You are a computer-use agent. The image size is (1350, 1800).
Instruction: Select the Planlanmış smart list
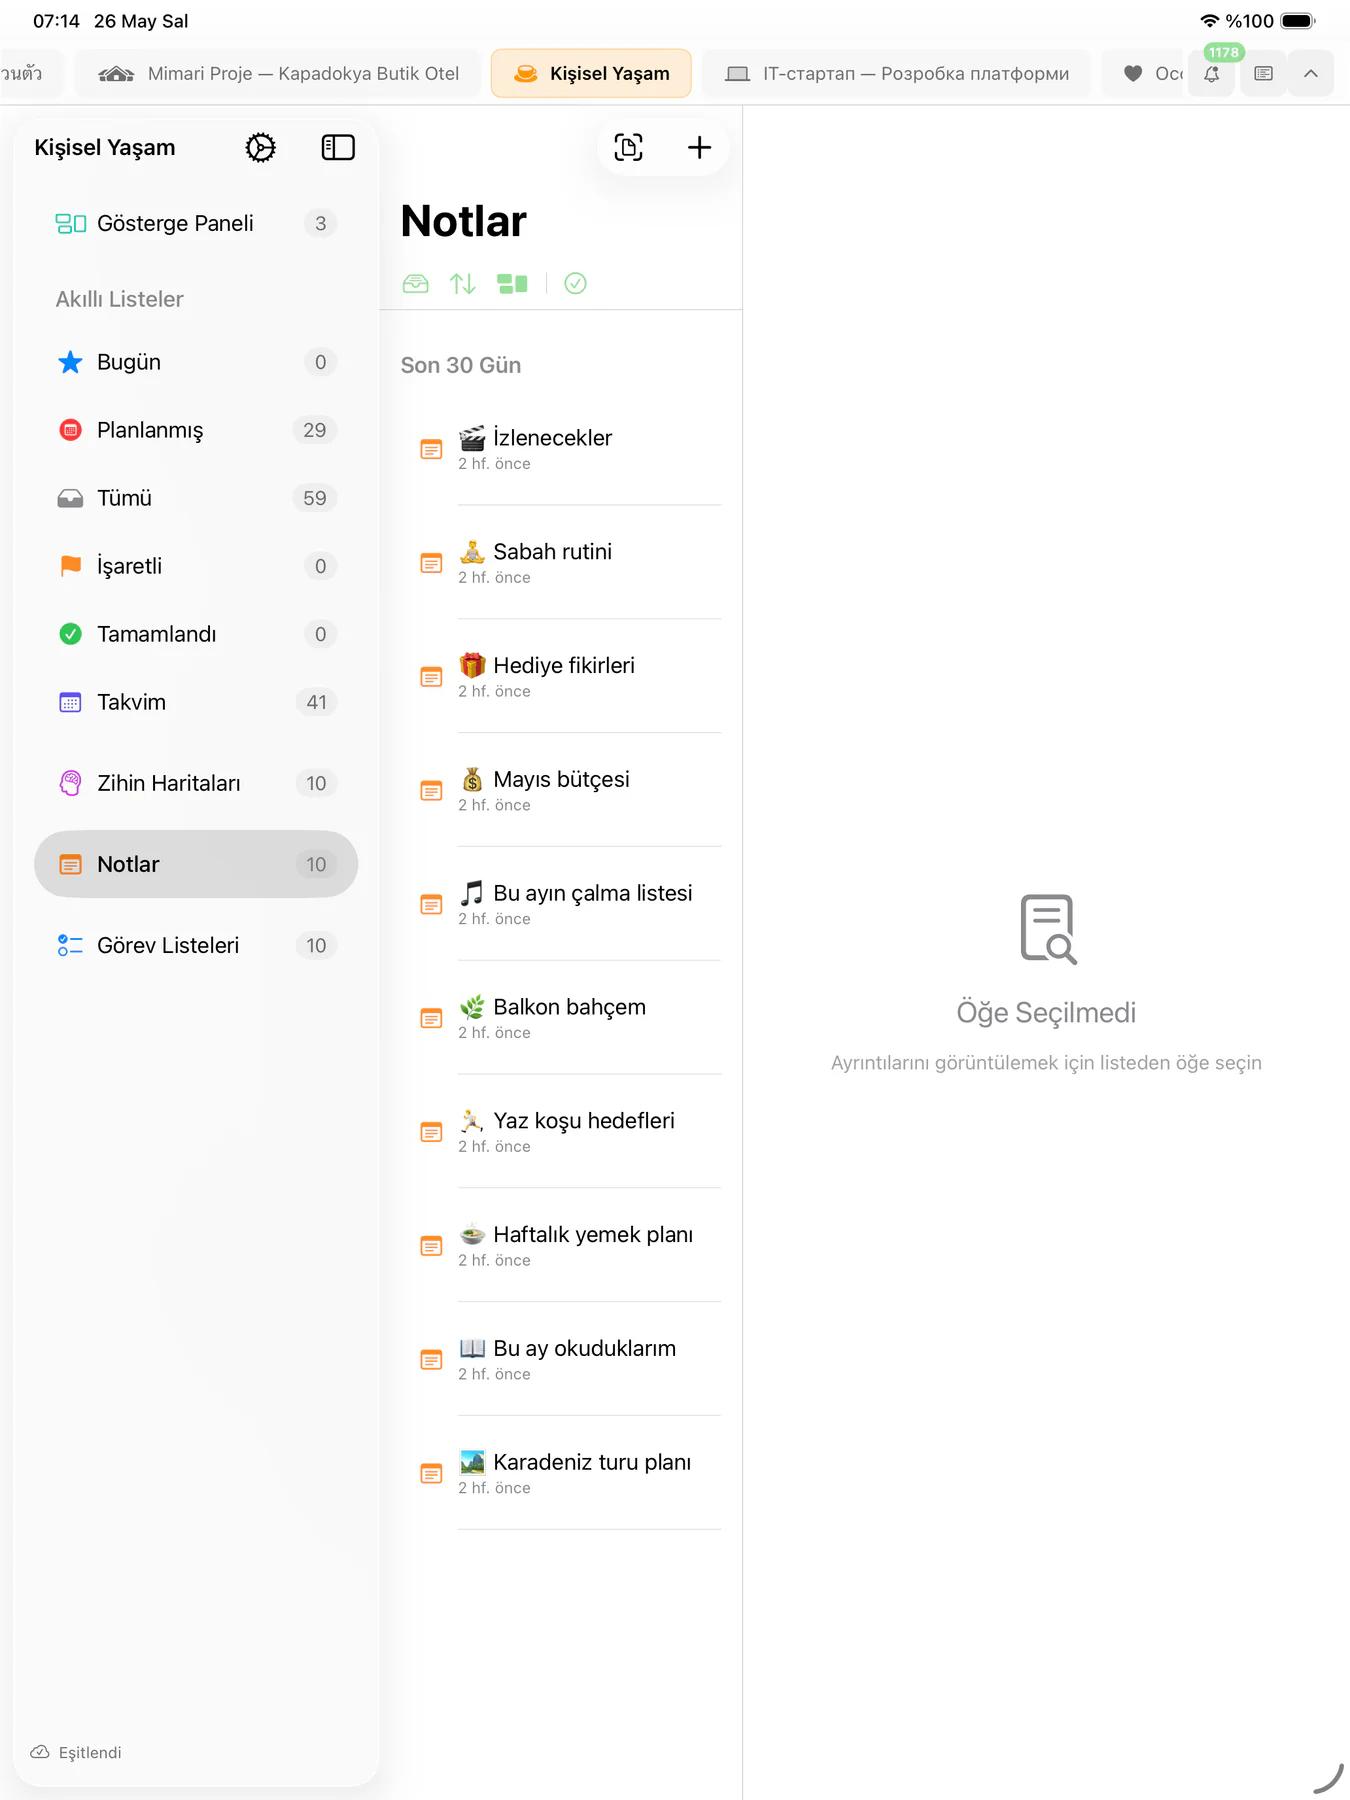196,430
